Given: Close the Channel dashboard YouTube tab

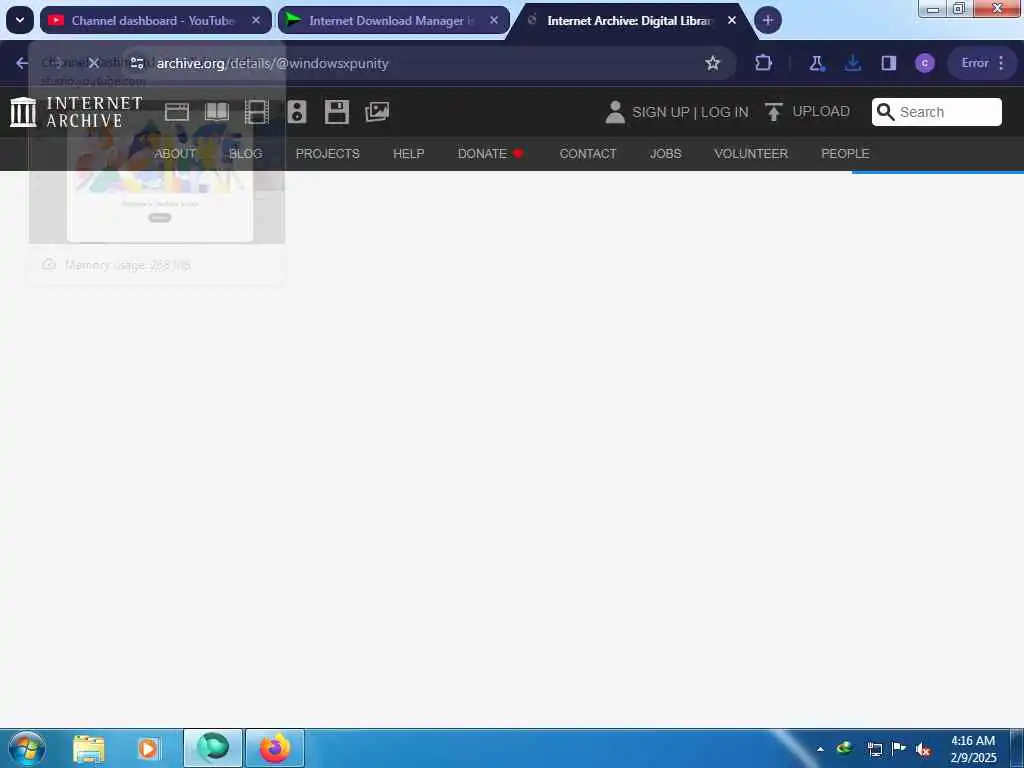Looking at the screenshot, I should [256, 20].
